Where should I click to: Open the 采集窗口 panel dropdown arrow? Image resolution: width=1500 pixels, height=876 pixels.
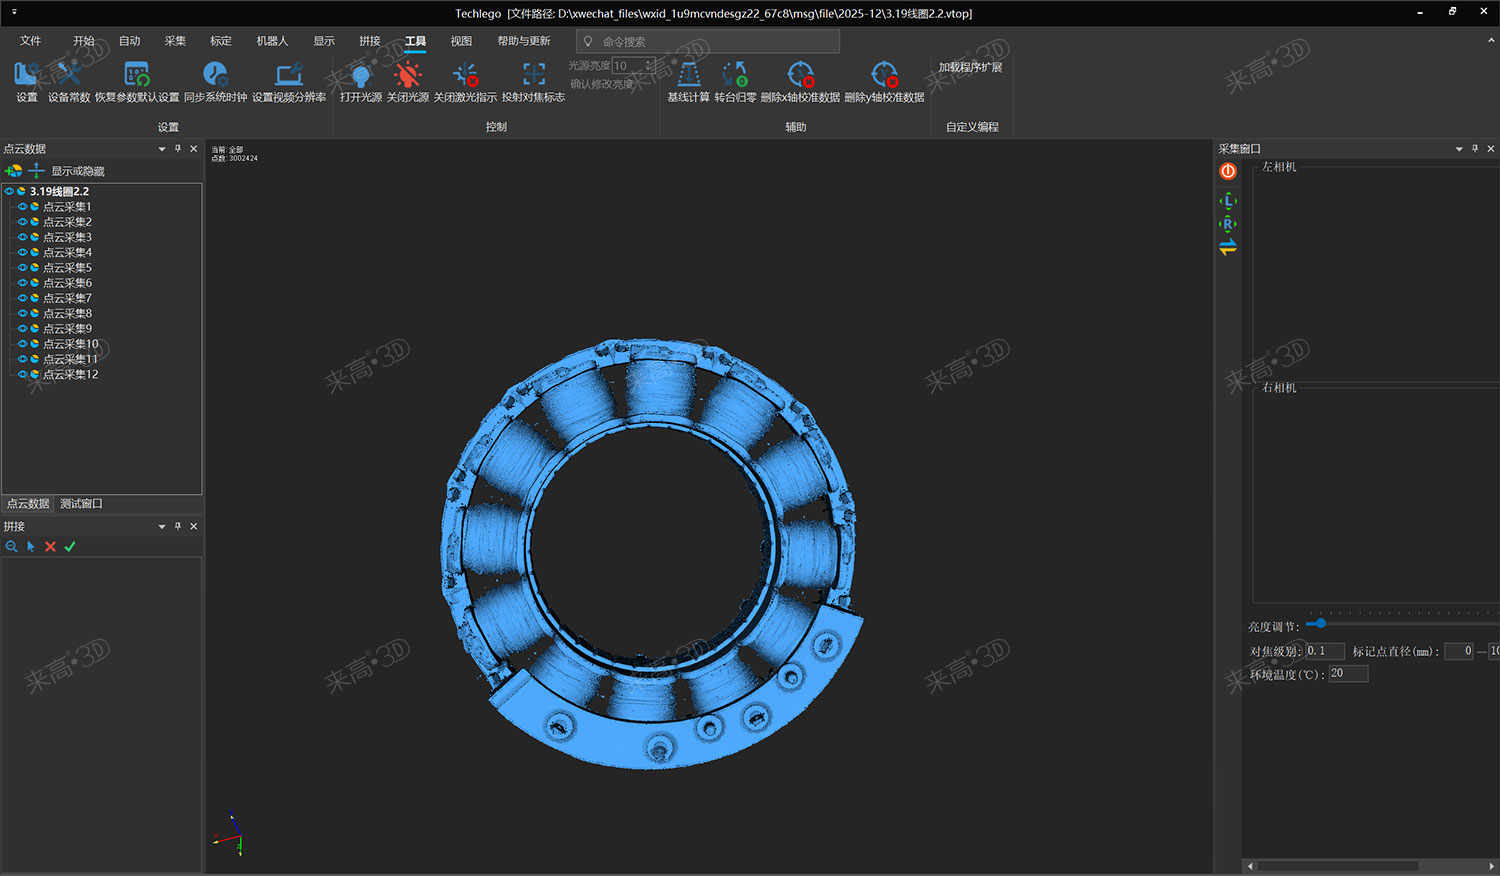pyautogui.click(x=1459, y=149)
